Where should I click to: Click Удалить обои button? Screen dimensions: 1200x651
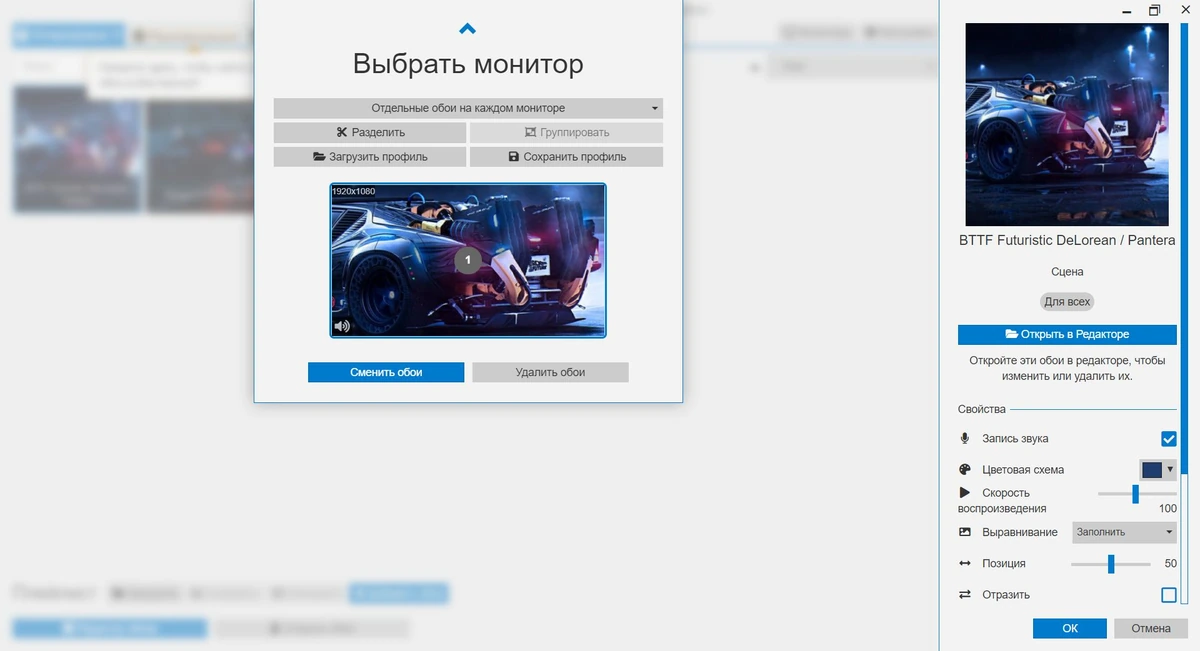(550, 372)
